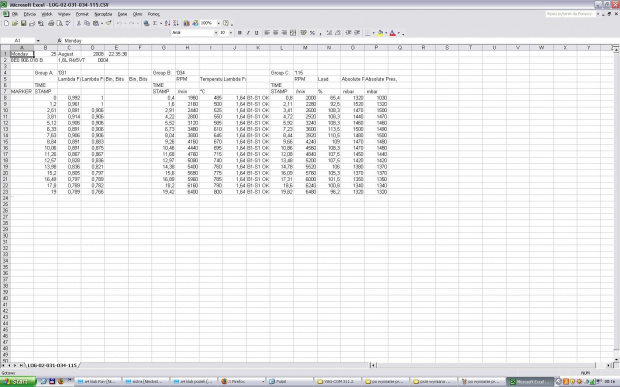Viewport: 620px width, 387px height.
Task: Click the help question input box
Action: (570, 14)
